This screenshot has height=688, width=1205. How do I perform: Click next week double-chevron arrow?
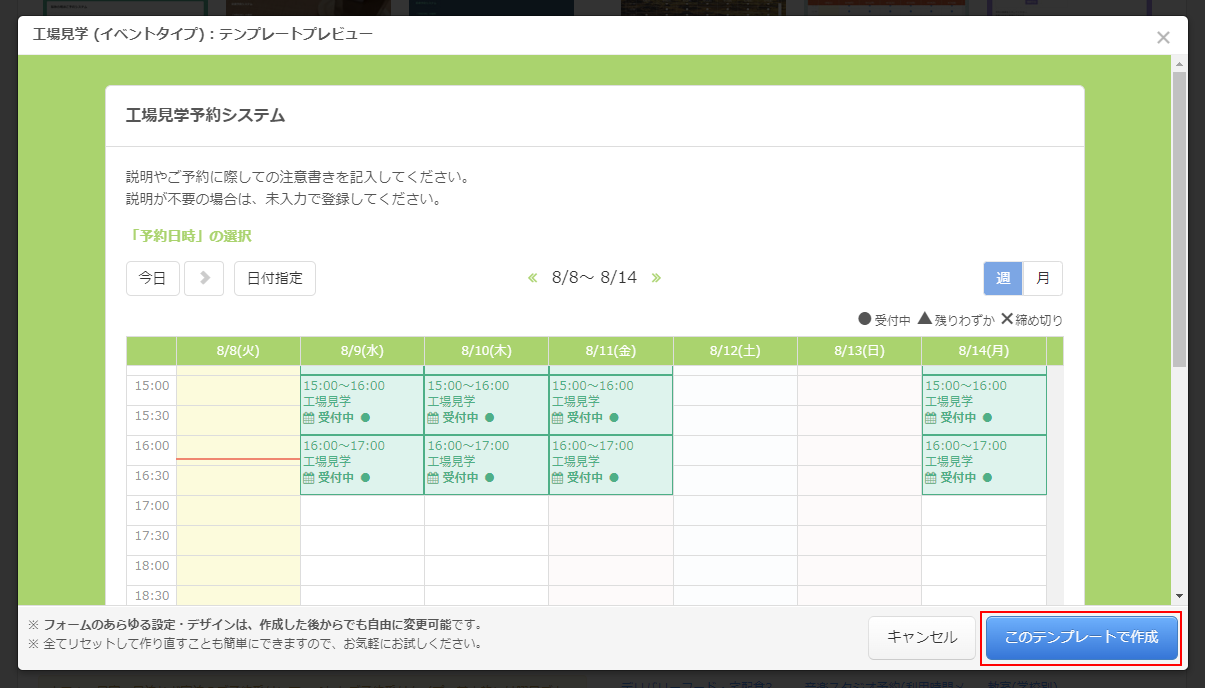(x=656, y=278)
